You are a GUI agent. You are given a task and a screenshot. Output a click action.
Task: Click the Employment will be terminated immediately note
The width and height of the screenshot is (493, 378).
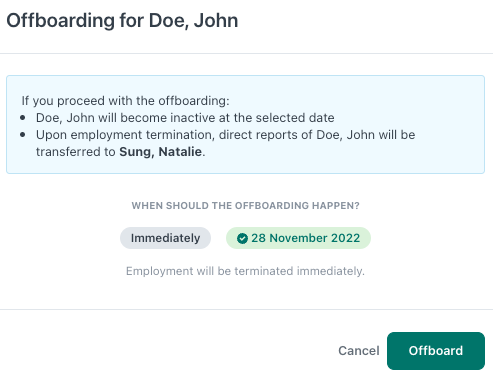[x=245, y=271]
